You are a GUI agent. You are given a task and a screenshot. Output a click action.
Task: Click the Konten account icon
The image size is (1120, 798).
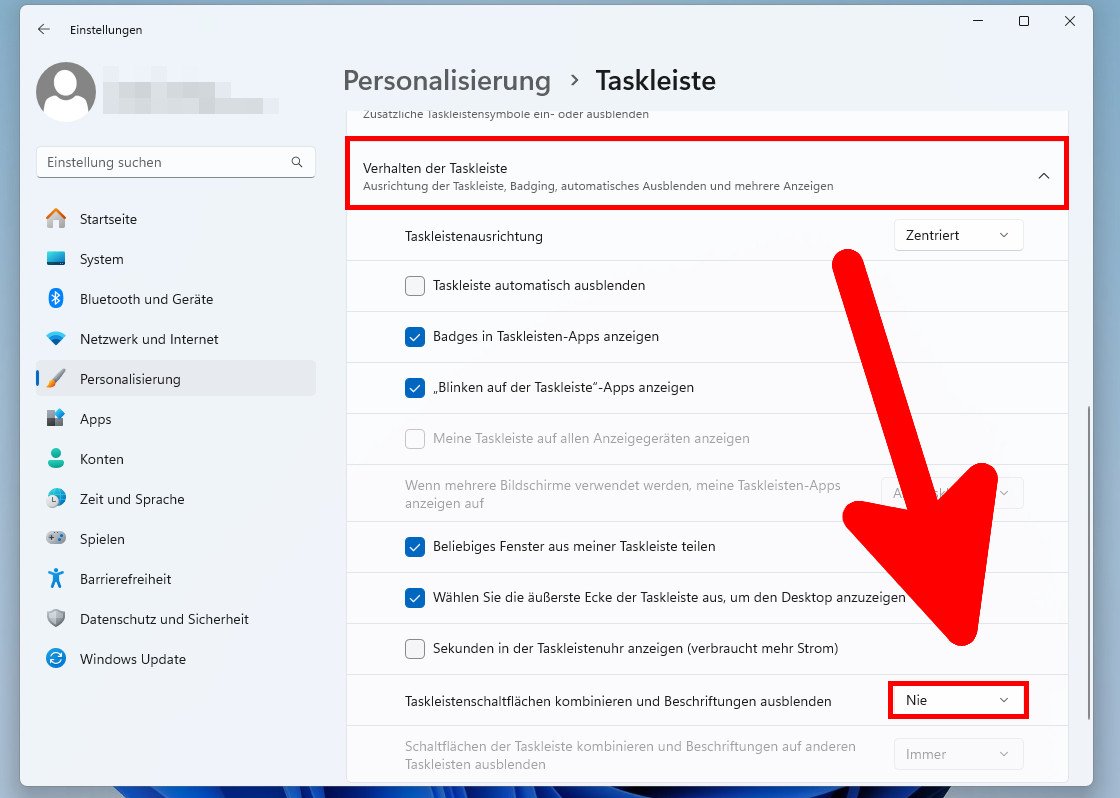[56, 459]
